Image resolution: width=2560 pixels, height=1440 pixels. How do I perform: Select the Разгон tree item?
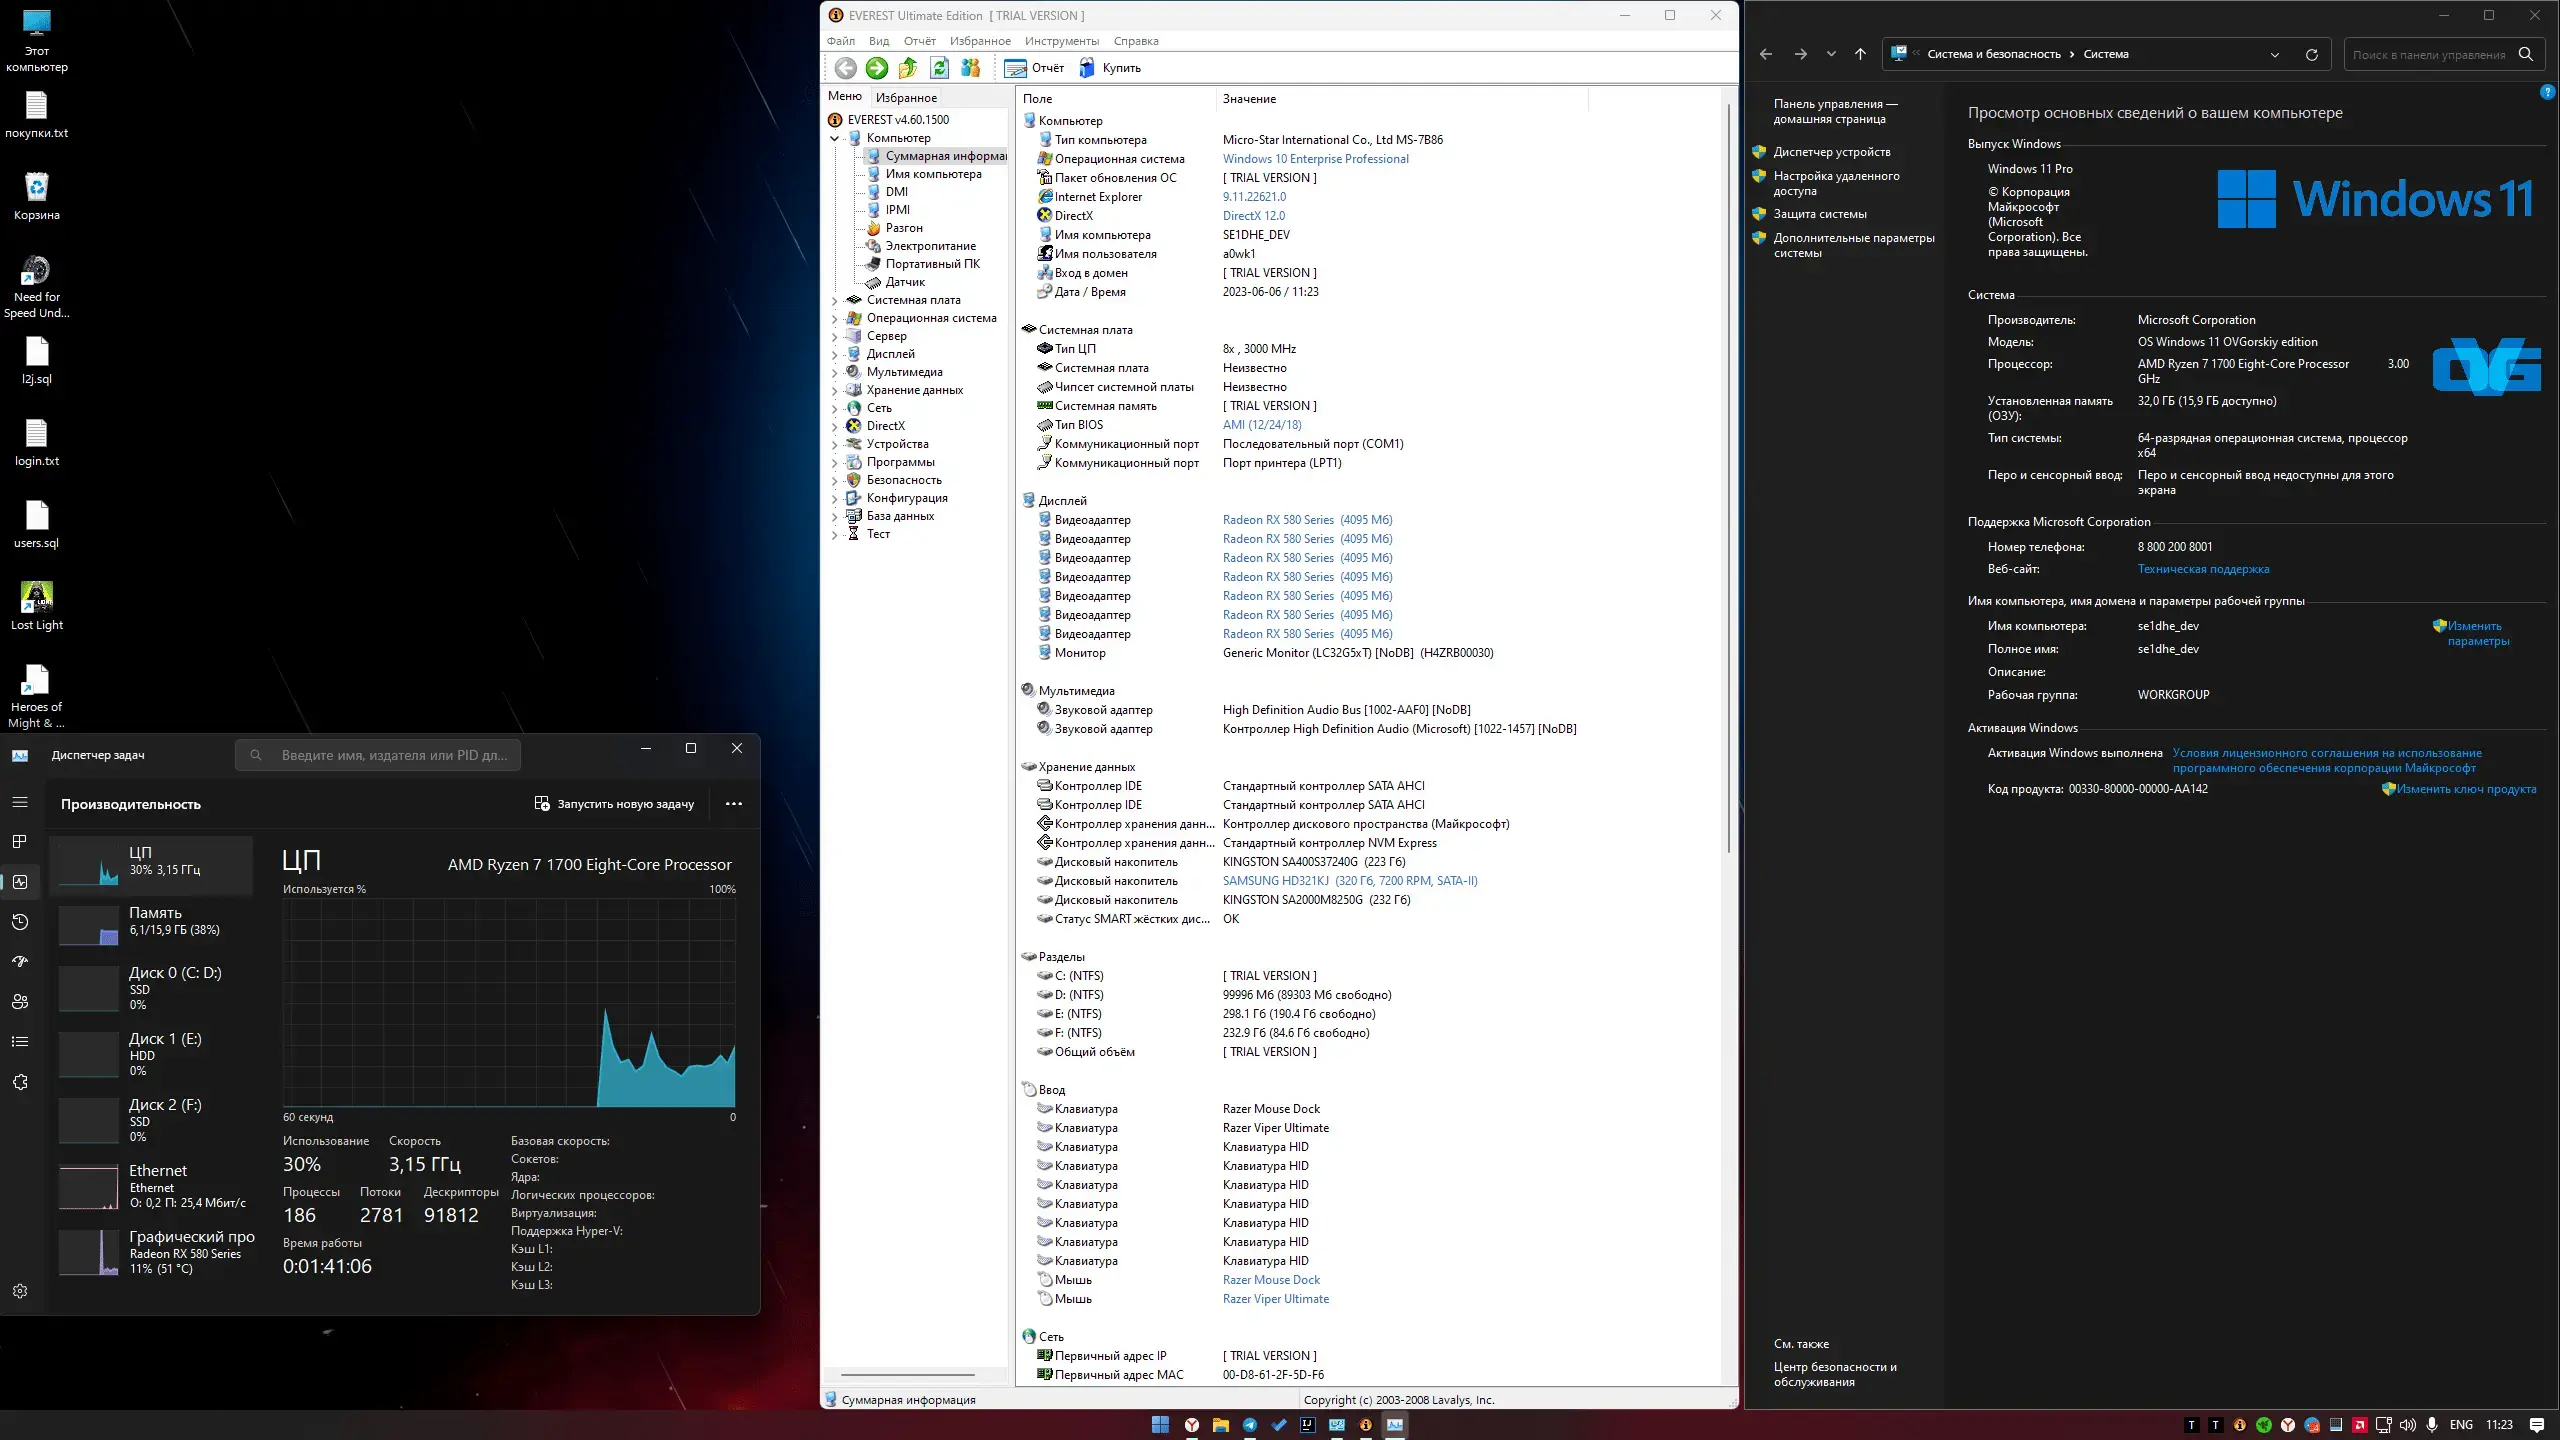pyautogui.click(x=904, y=228)
